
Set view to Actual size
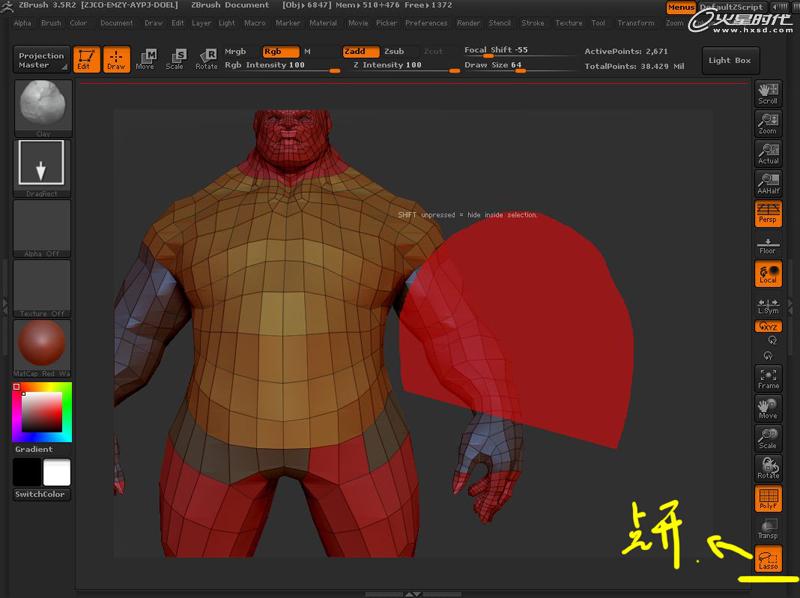coord(768,154)
